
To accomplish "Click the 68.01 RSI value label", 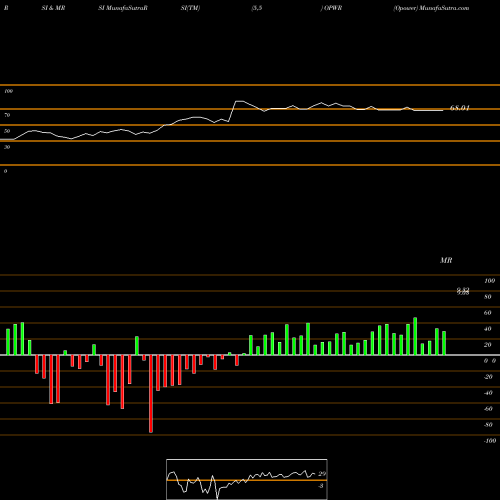I will [x=459, y=108].
